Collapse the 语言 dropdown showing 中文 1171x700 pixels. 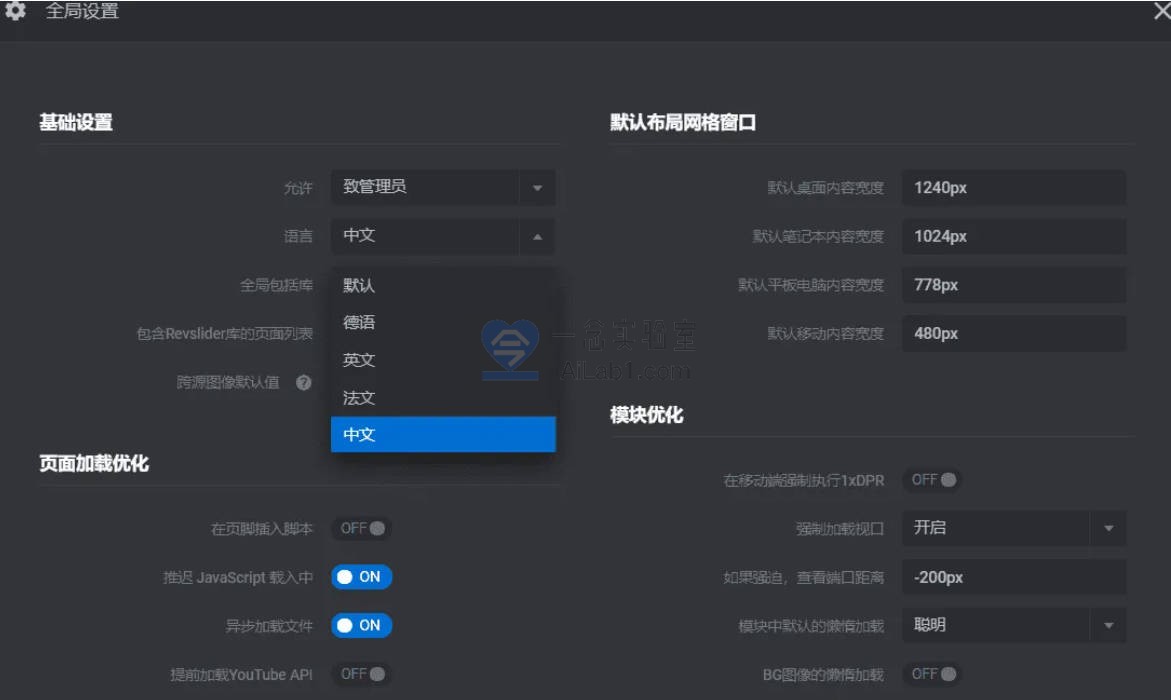tap(443, 236)
